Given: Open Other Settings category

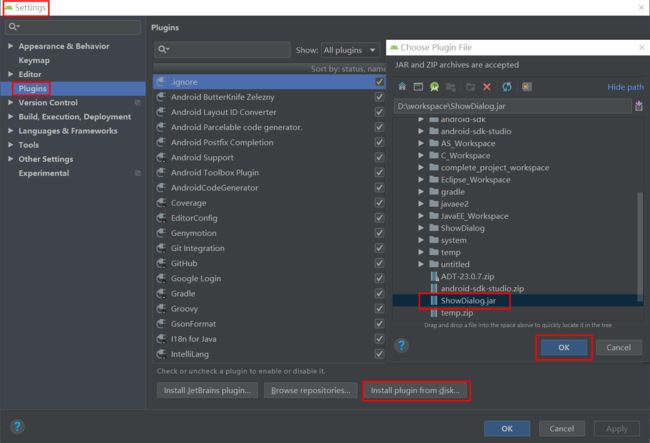Looking at the screenshot, I should [46, 159].
